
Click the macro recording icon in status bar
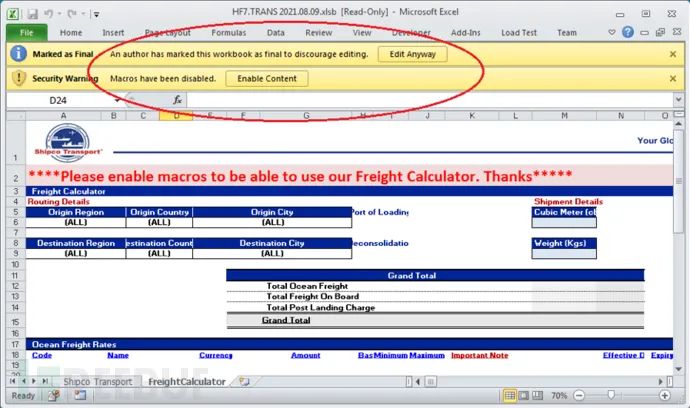click(54, 395)
